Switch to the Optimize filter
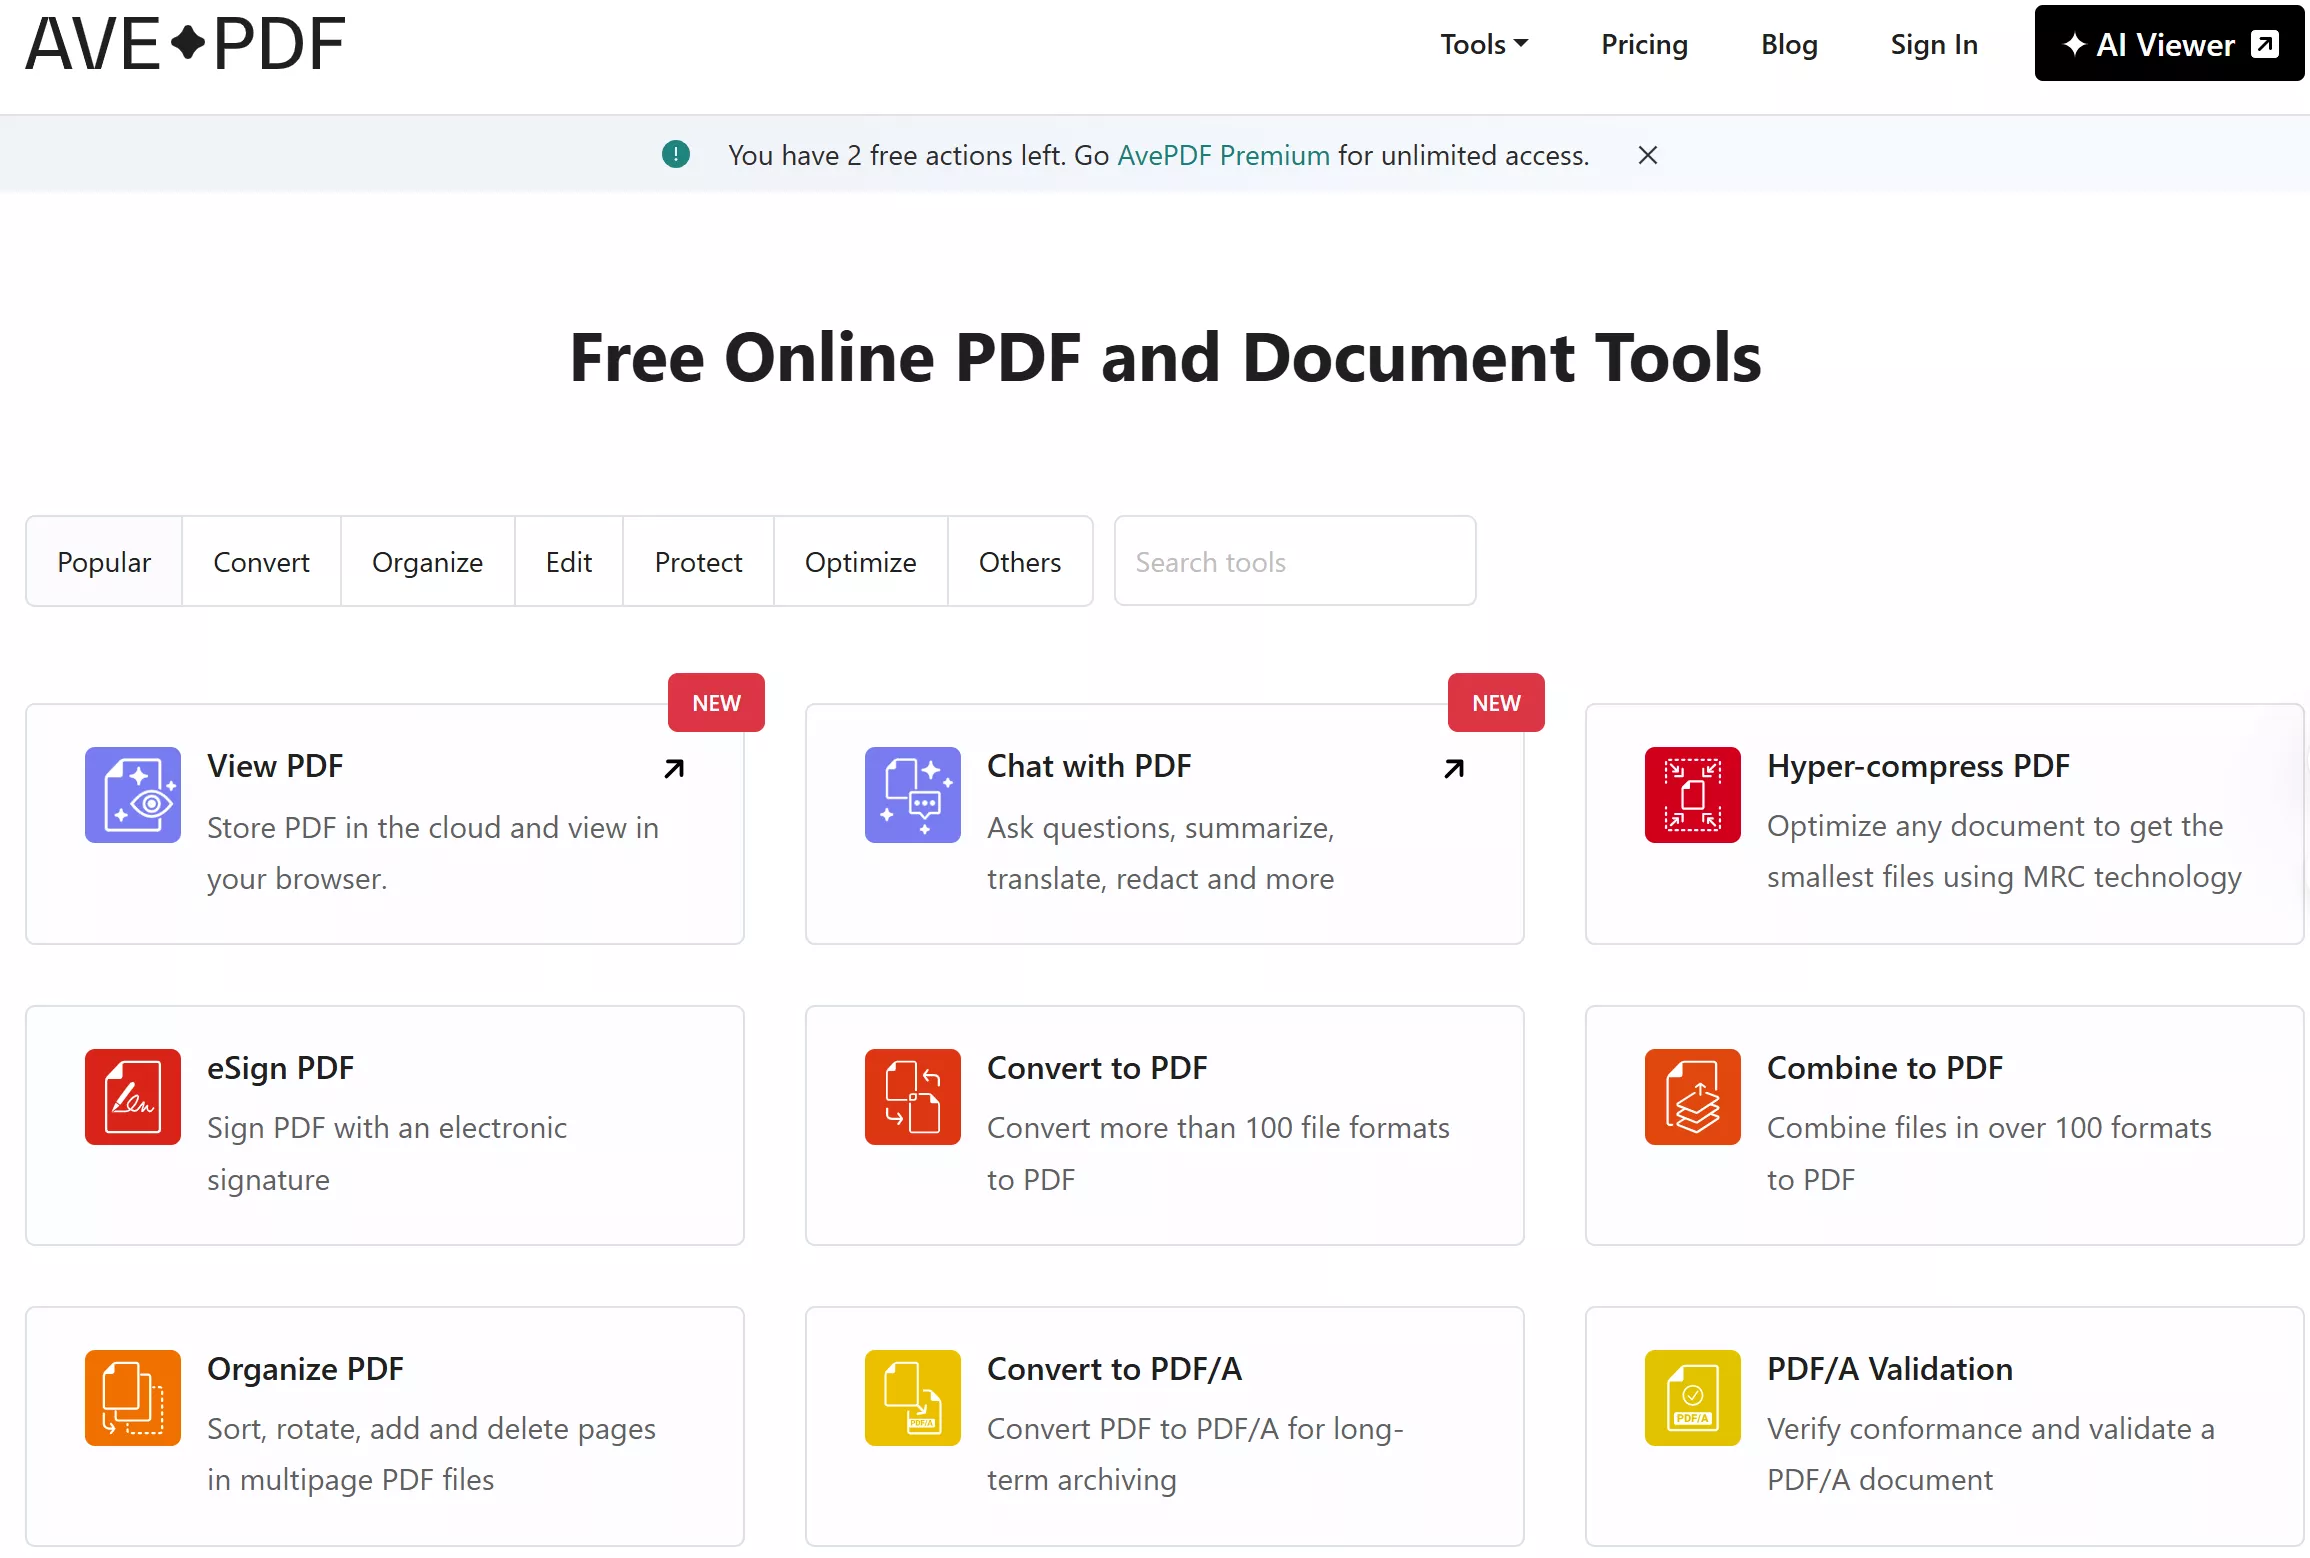 pos(860,561)
